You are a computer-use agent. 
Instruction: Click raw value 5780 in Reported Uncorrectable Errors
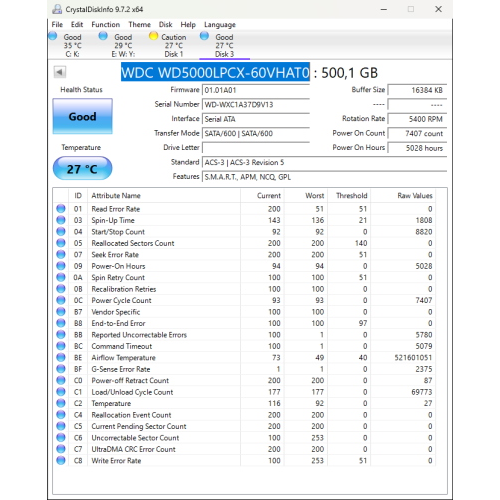coord(424,335)
